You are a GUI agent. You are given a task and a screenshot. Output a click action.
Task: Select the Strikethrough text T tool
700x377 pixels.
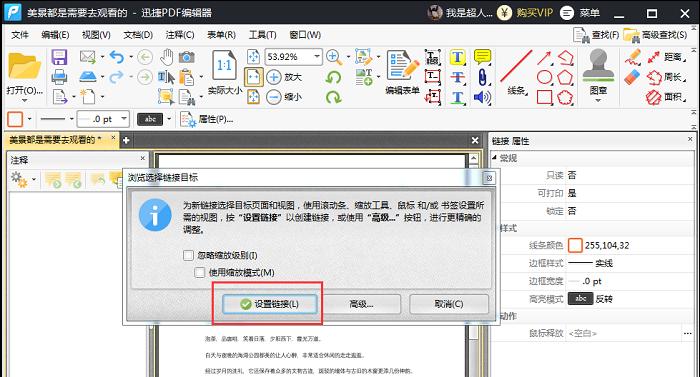tap(458, 77)
